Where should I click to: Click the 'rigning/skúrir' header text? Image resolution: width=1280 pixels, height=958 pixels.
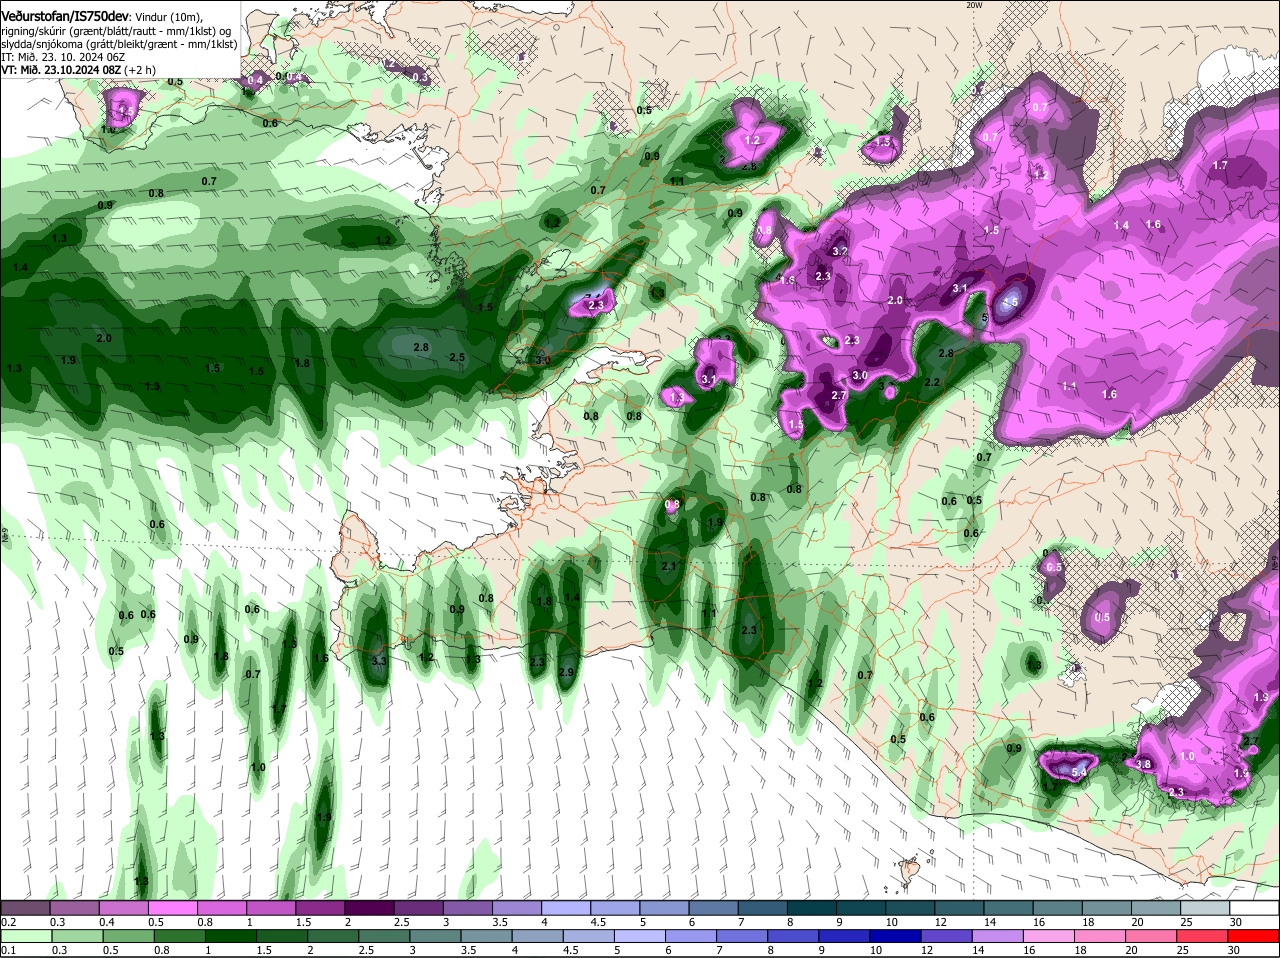[34, 31]
